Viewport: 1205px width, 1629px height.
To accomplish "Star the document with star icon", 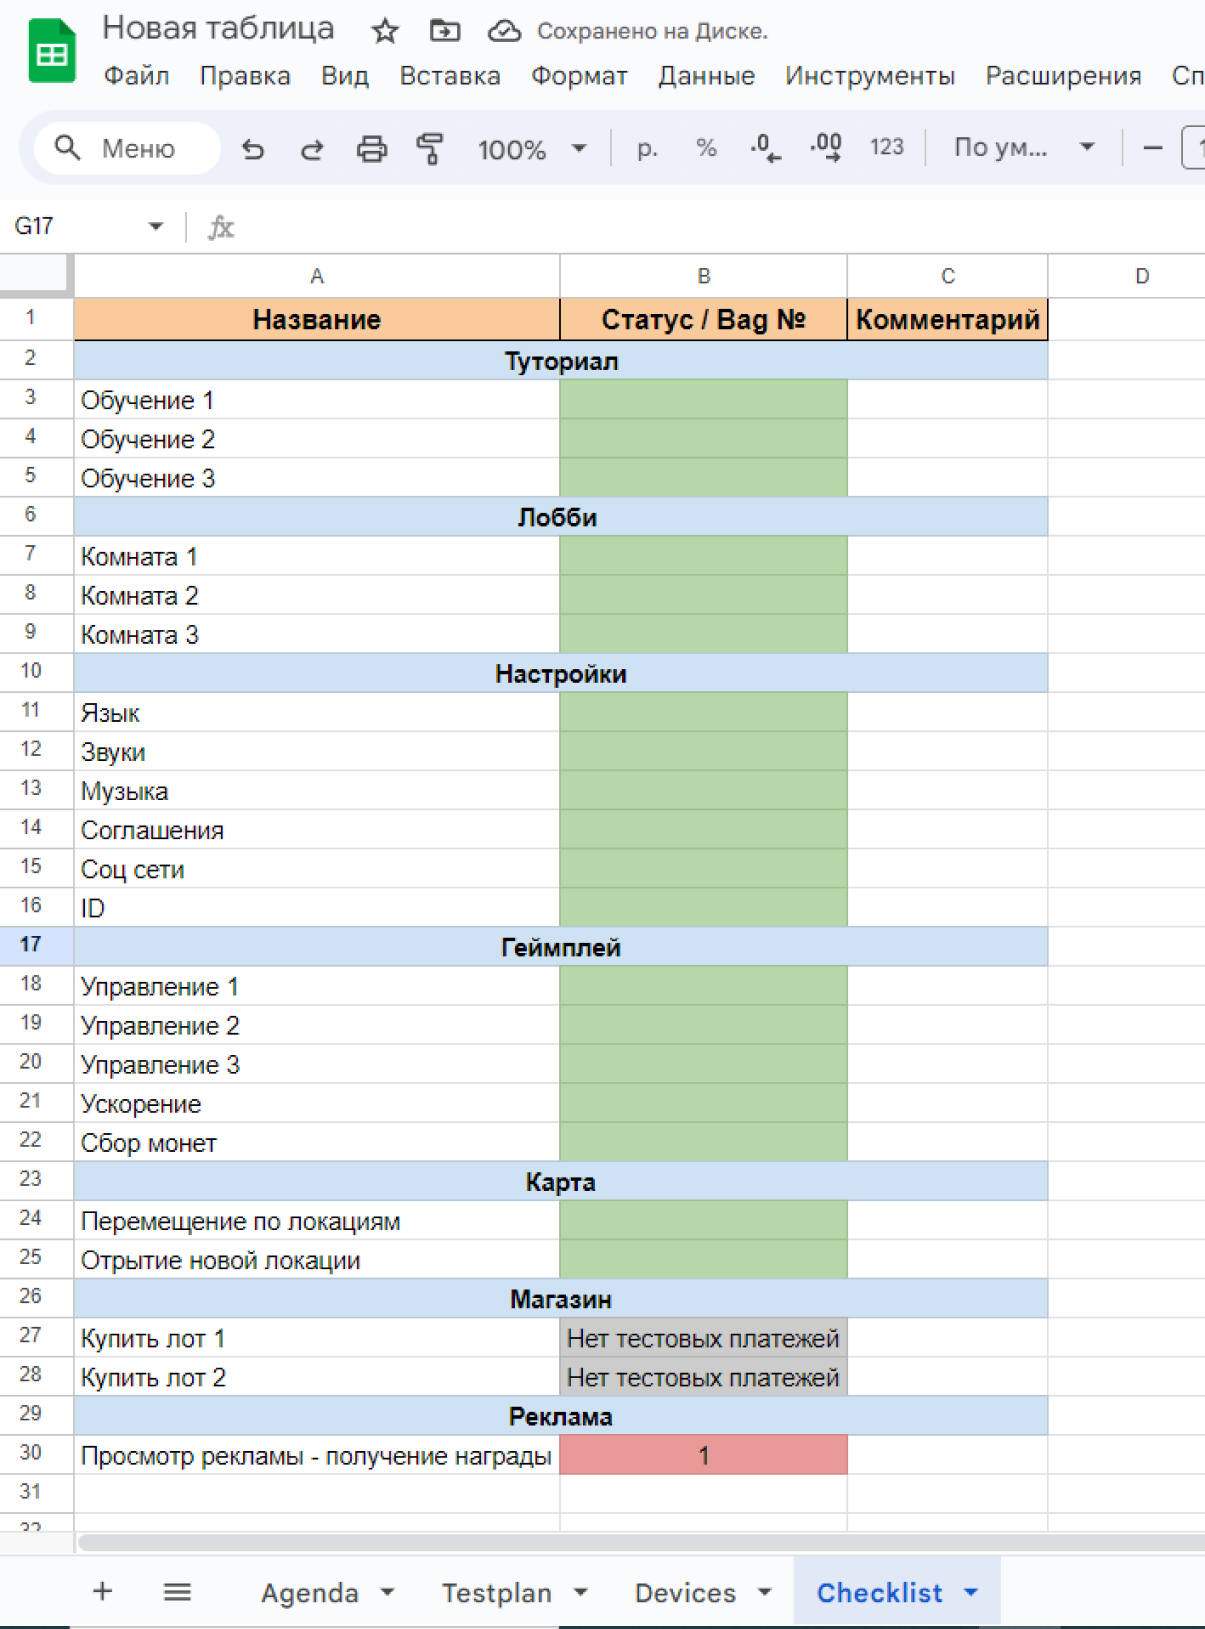I will pos(385,31).
